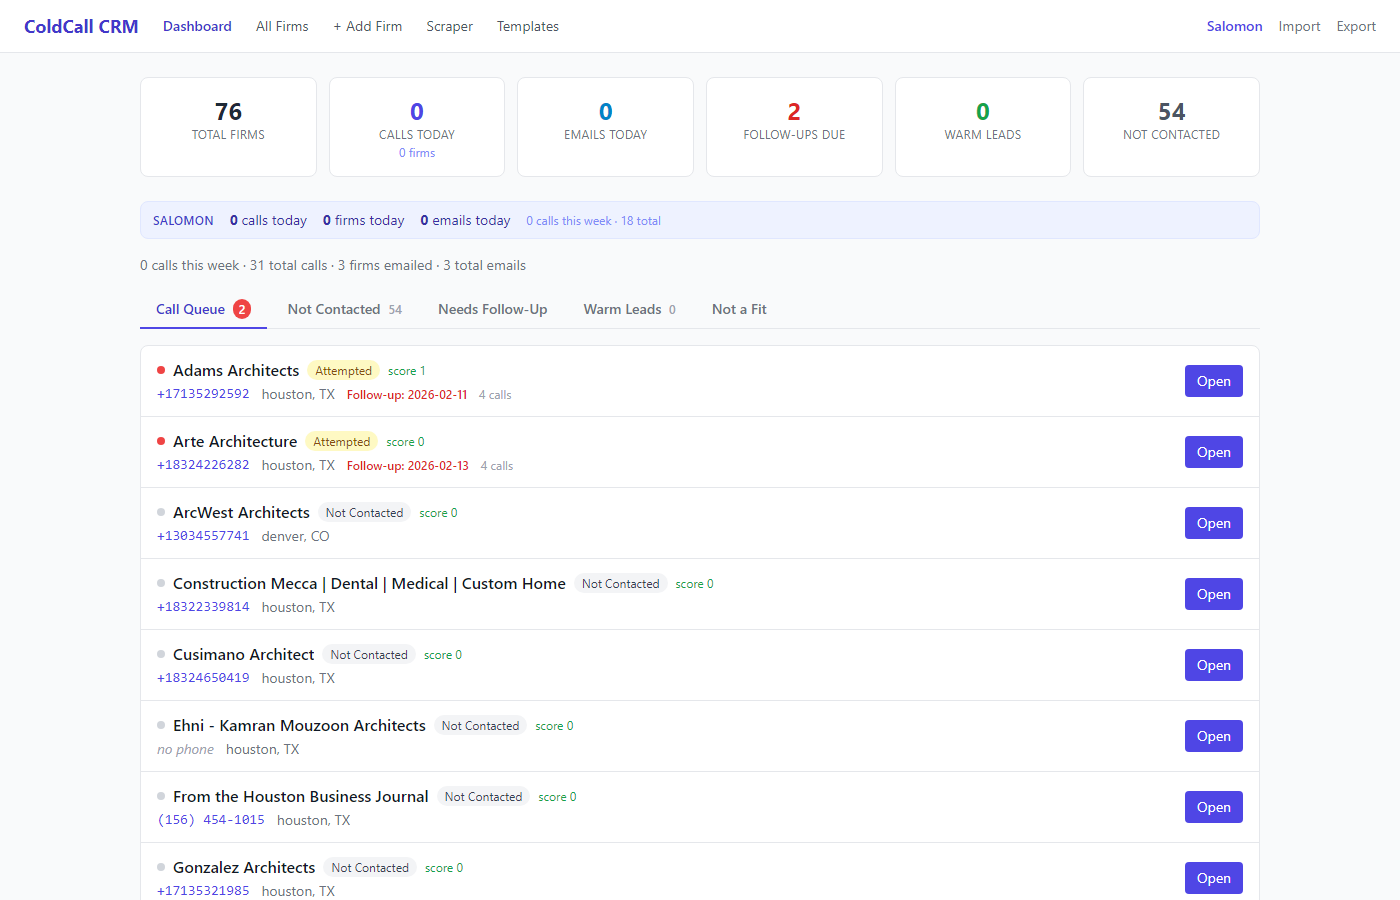Click the Ehni - Kamran Mouzoon Architects name
Image resolution: width=1400 pixels, height=900 pixels.
[x=299, y=726]
